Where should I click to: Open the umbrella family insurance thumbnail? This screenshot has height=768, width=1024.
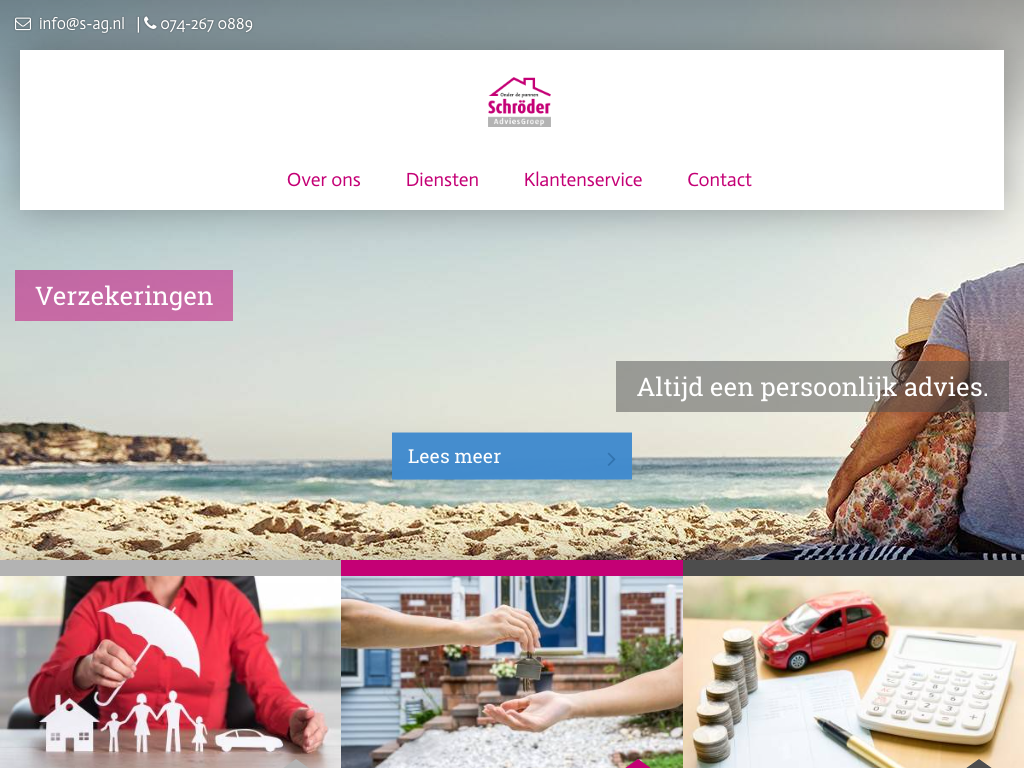pyautogui.click(x=170, y=672)
